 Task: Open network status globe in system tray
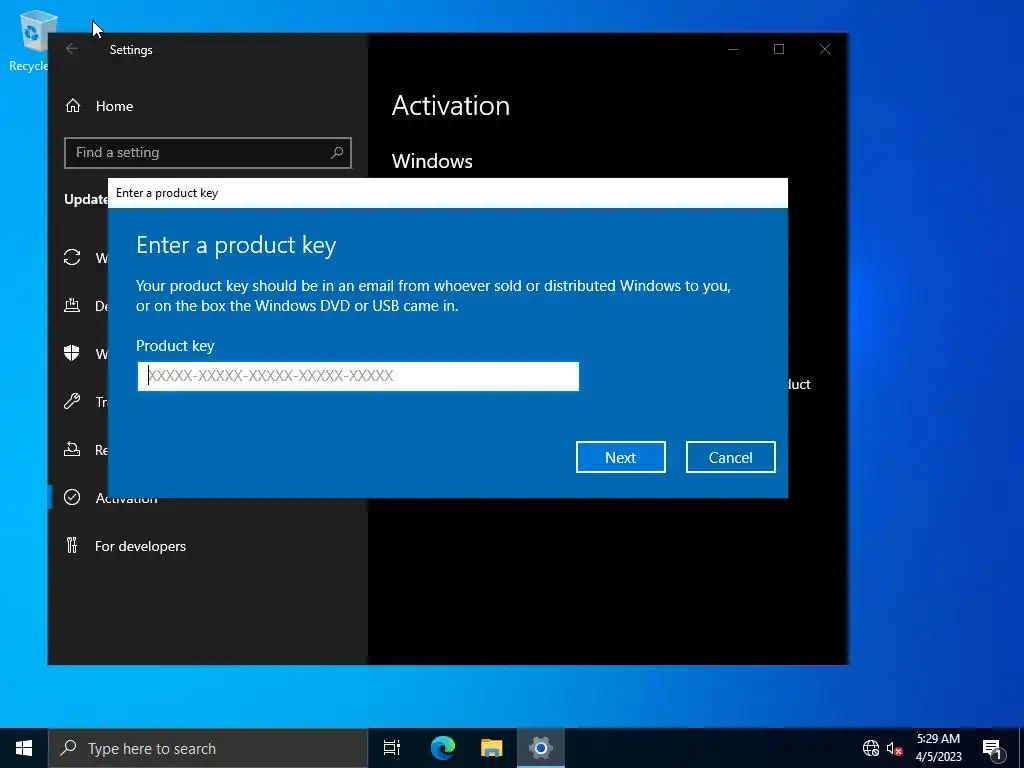[x=871, y=748]
